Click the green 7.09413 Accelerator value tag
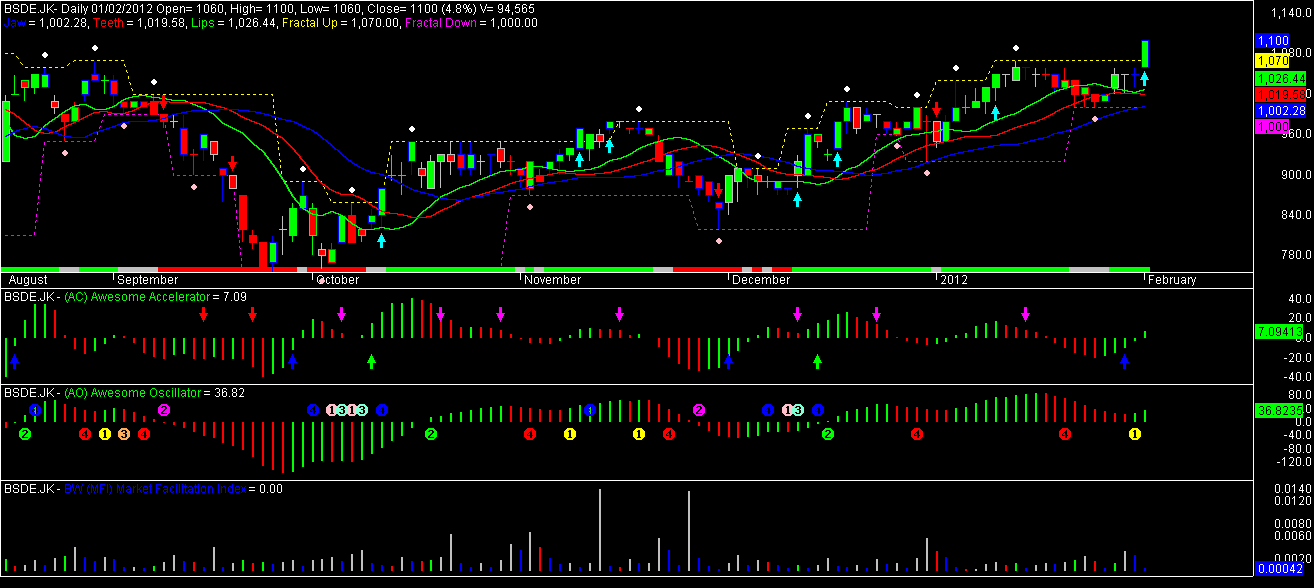Image resolution: width=1314 pixels, height=588 pixels. [x=1279, y=330]
